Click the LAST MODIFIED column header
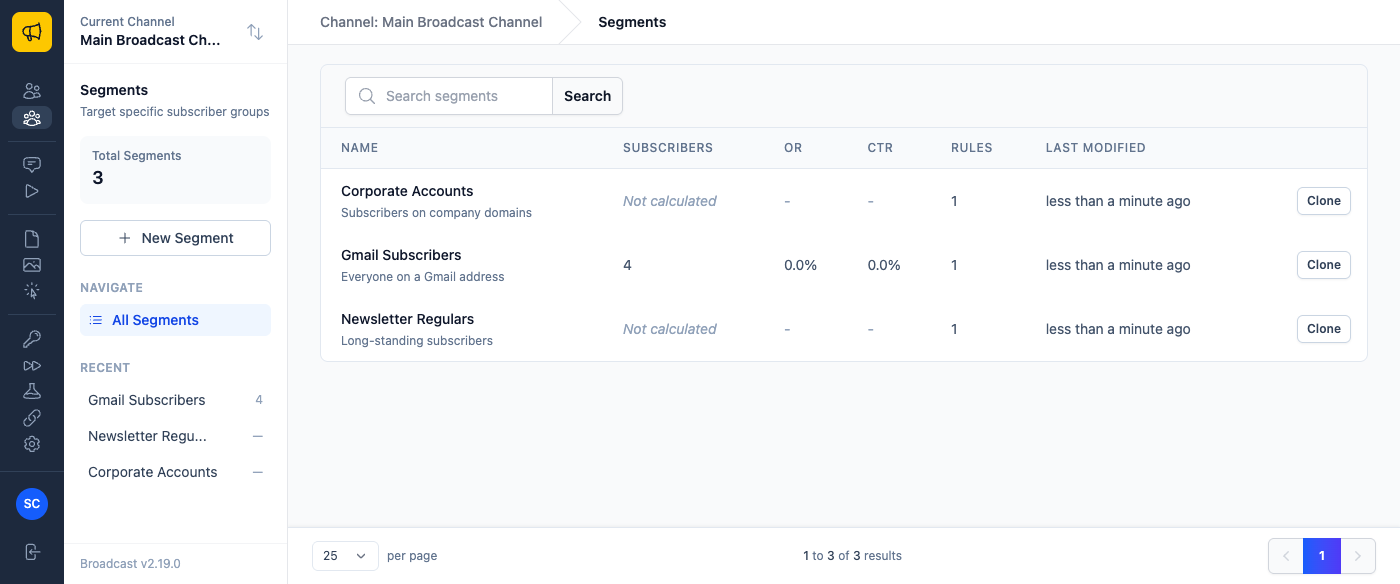This screenshot has height=584, width=1400. coord(1096,148)
